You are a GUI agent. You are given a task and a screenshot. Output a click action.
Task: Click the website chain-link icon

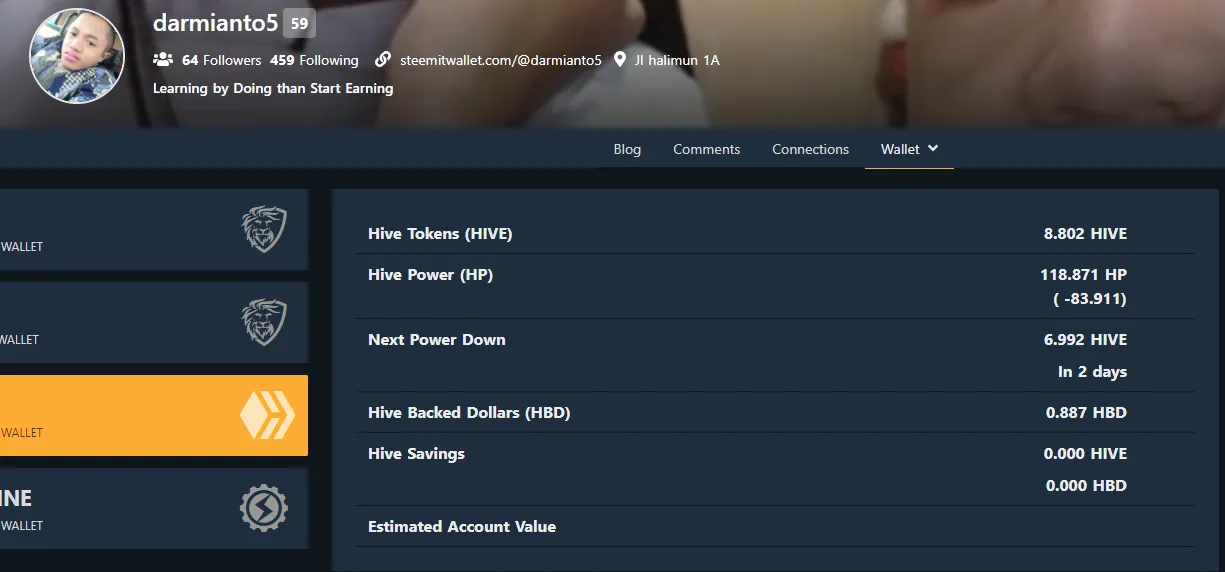383,60
